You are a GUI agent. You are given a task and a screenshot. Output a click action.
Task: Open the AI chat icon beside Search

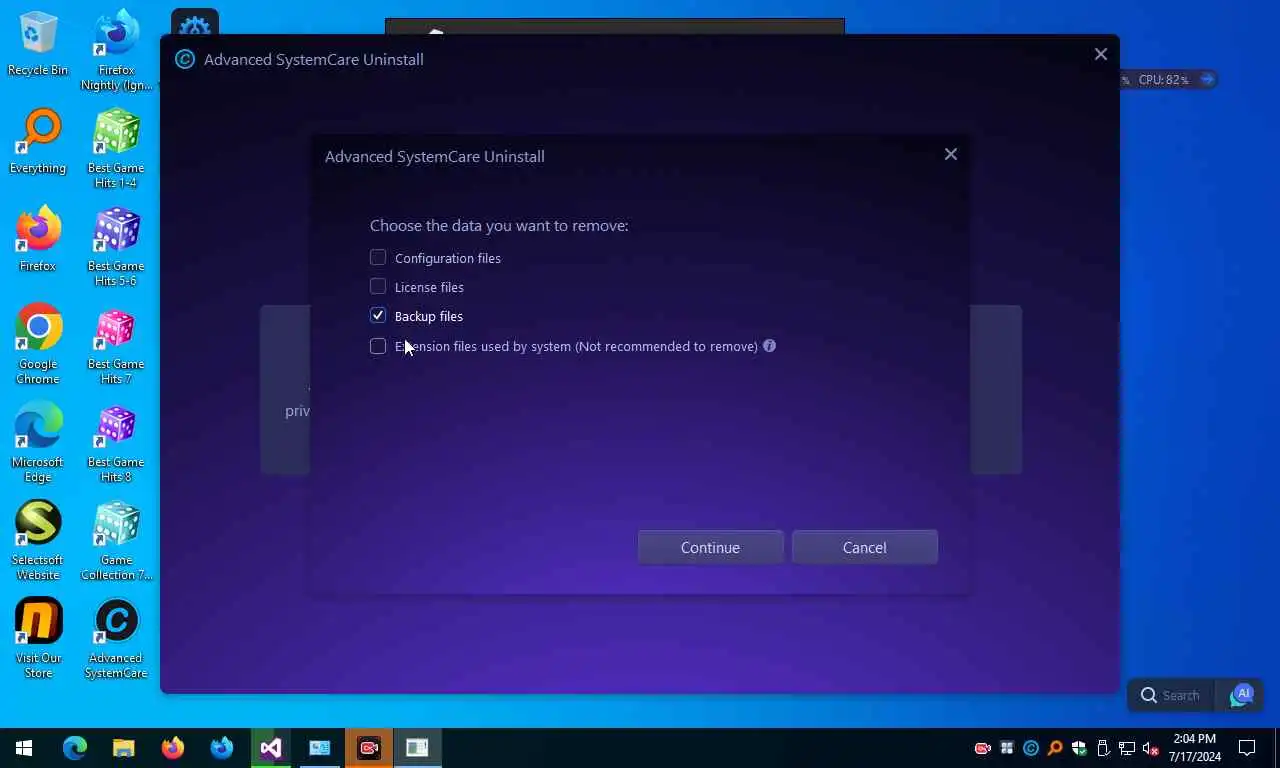pos(1242,695)
